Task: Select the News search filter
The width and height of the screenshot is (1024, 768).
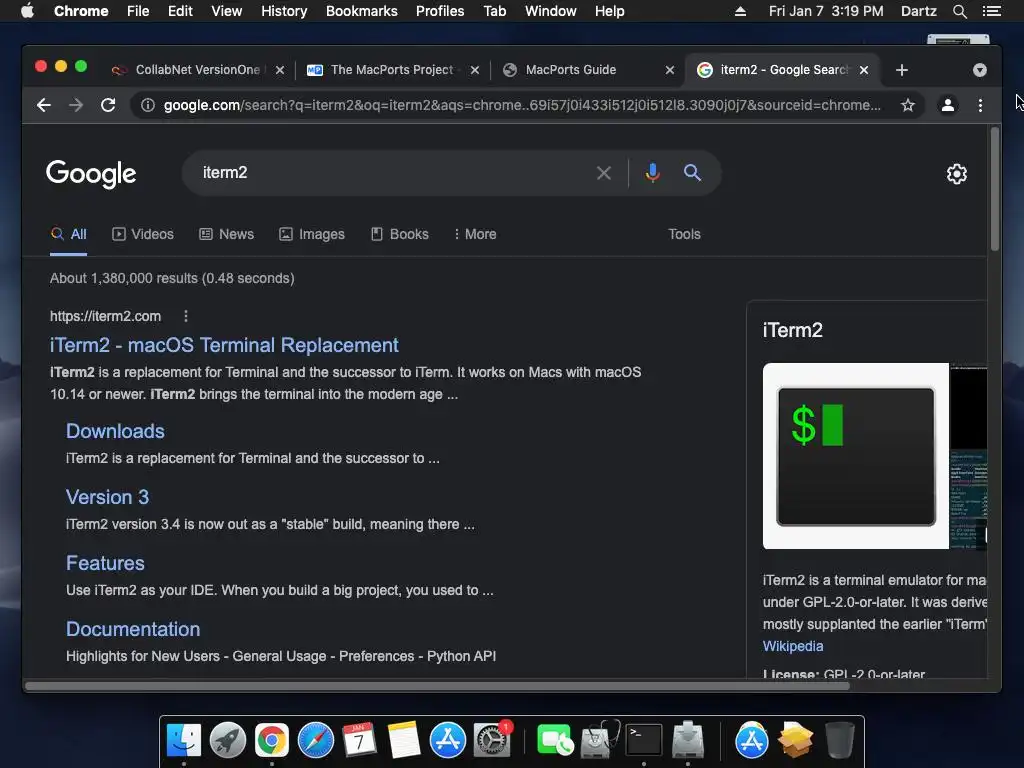Action: coord(226,234)
